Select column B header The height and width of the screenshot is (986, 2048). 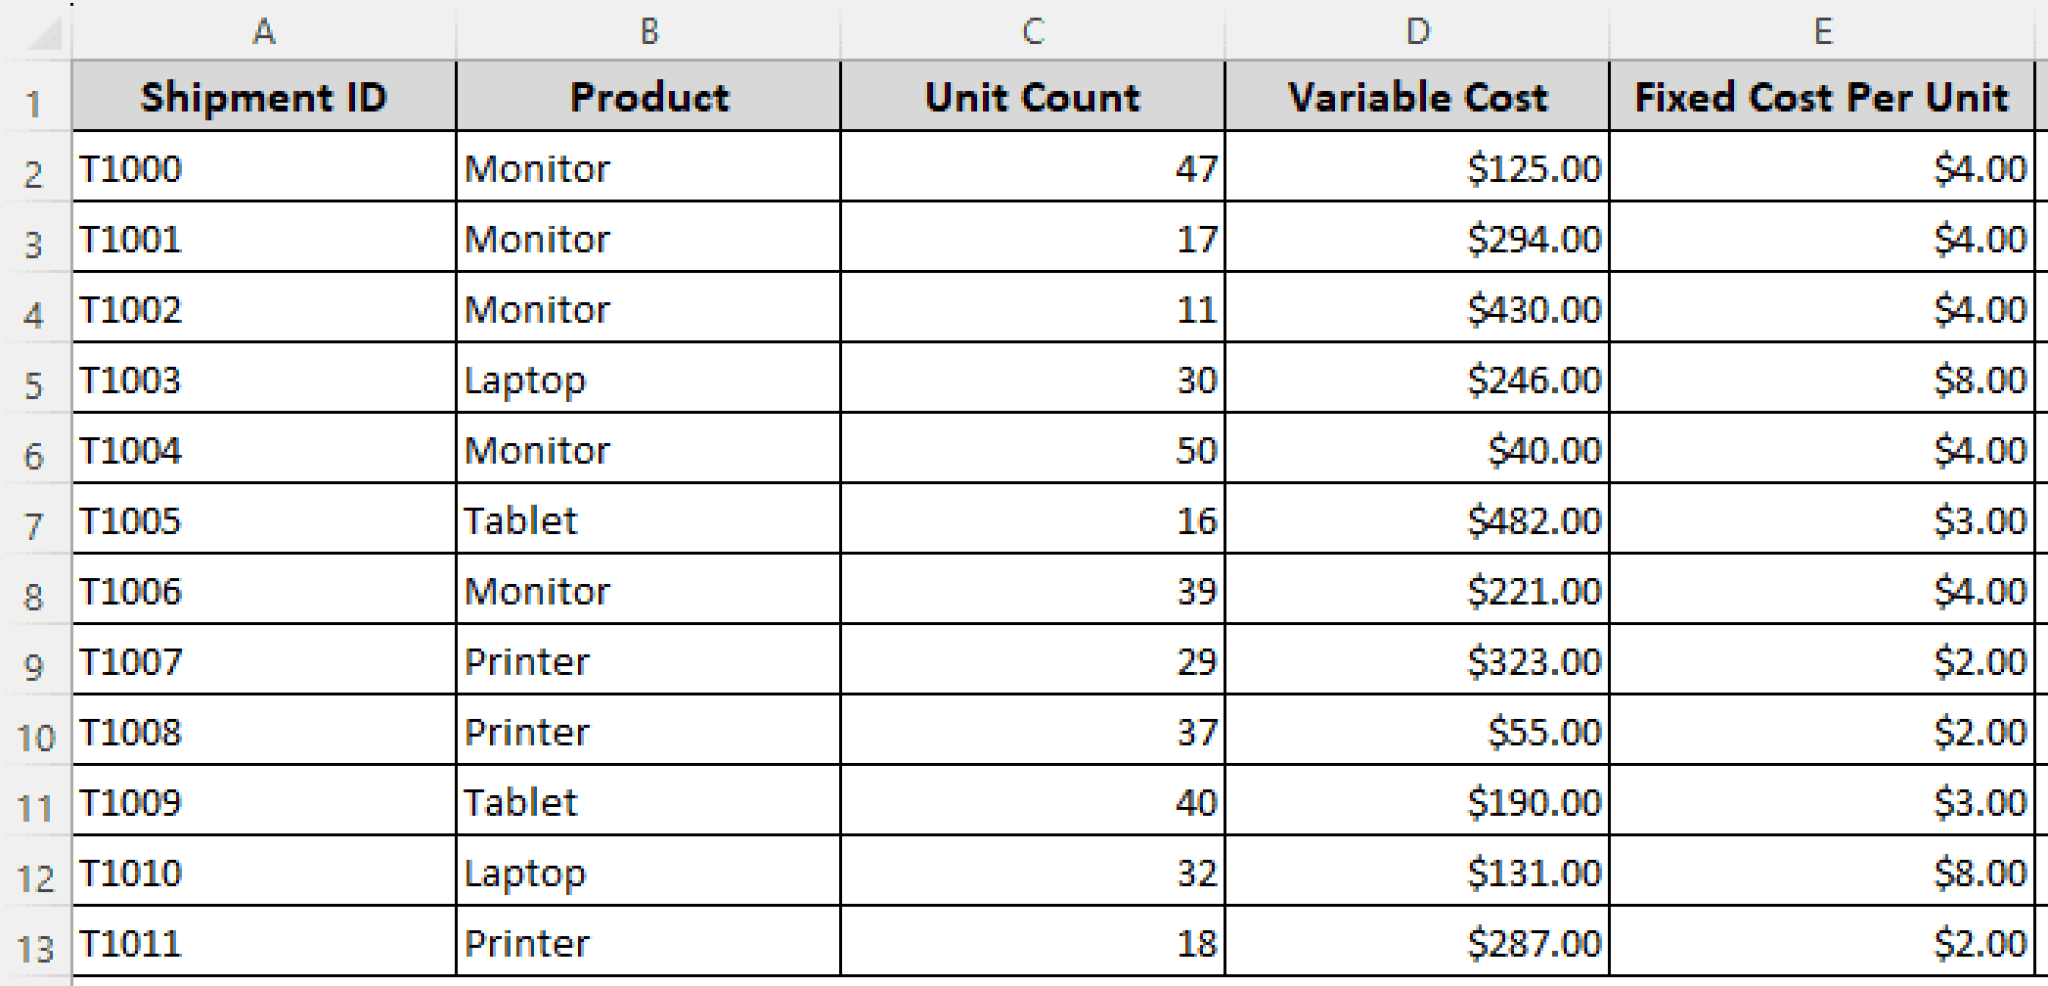(x=648, y=31)
